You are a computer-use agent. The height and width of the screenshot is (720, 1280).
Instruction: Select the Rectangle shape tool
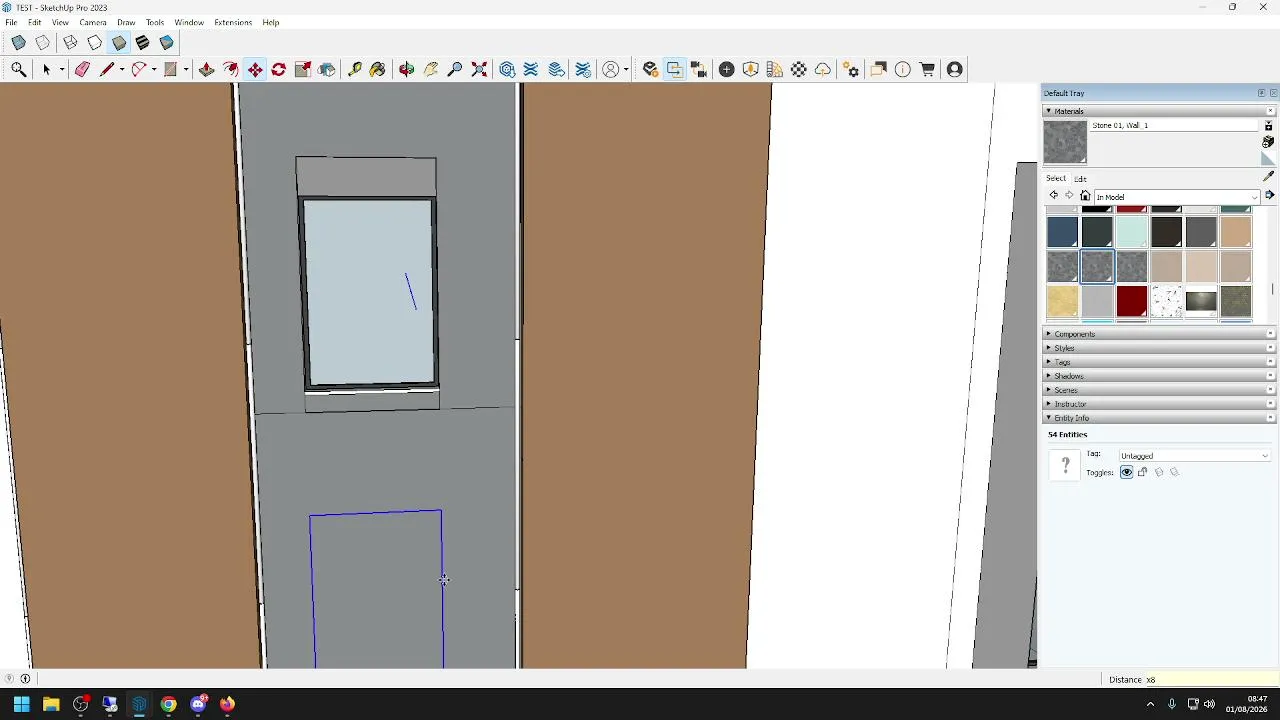[171, 69]
